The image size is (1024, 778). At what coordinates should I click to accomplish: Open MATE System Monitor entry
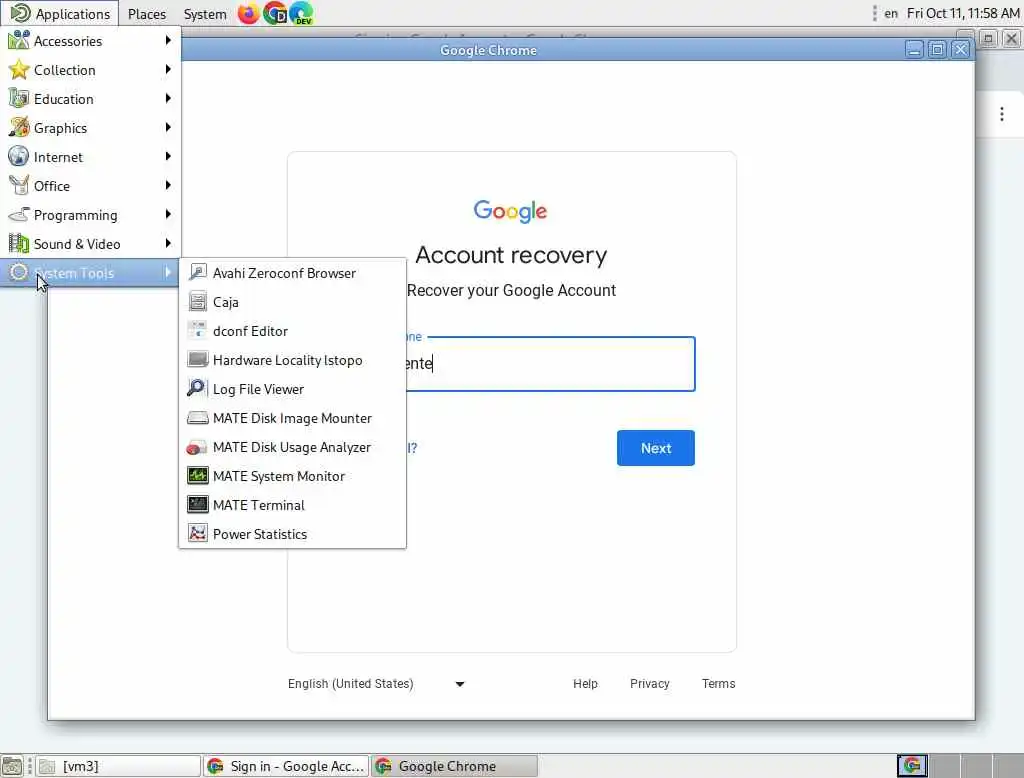click(293, 476)
